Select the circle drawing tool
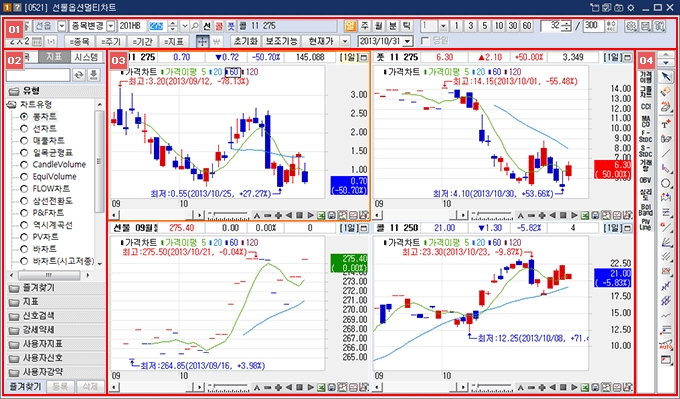Screen dimensions: 680x399 click(x=666, y=183)
